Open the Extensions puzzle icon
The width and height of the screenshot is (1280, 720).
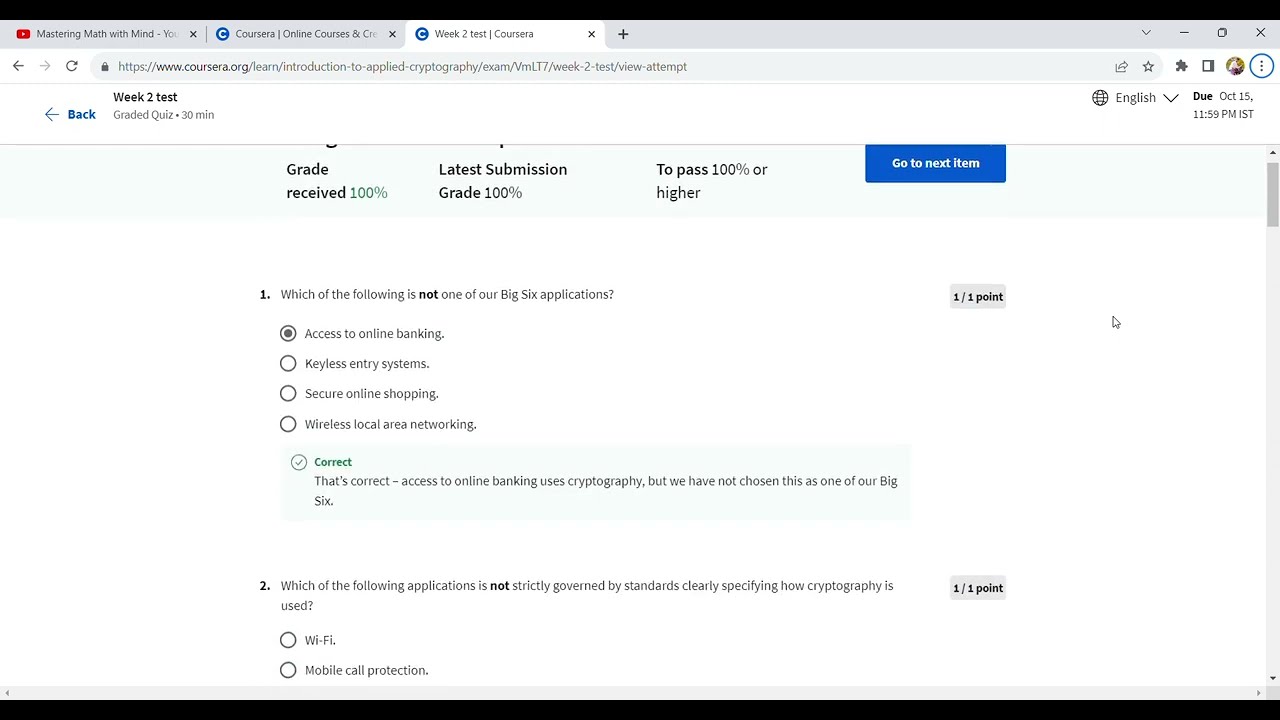pyautogui.click(x=1181, y=66)
